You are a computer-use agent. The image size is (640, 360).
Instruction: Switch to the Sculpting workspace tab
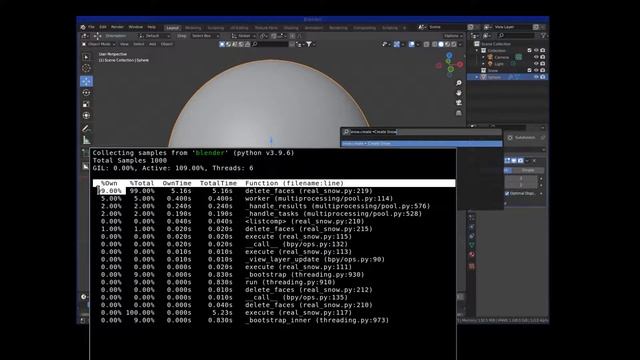[216, 28]
